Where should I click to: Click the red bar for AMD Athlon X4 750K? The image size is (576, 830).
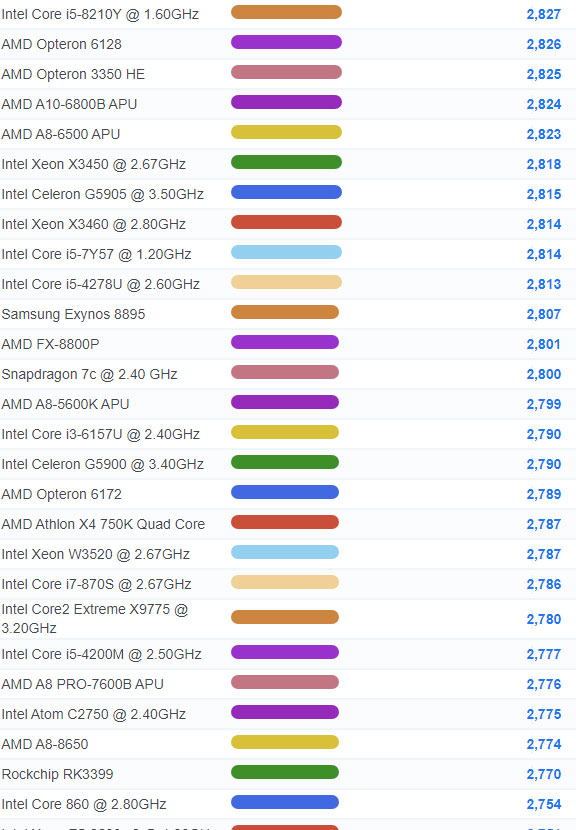[285, 522]
